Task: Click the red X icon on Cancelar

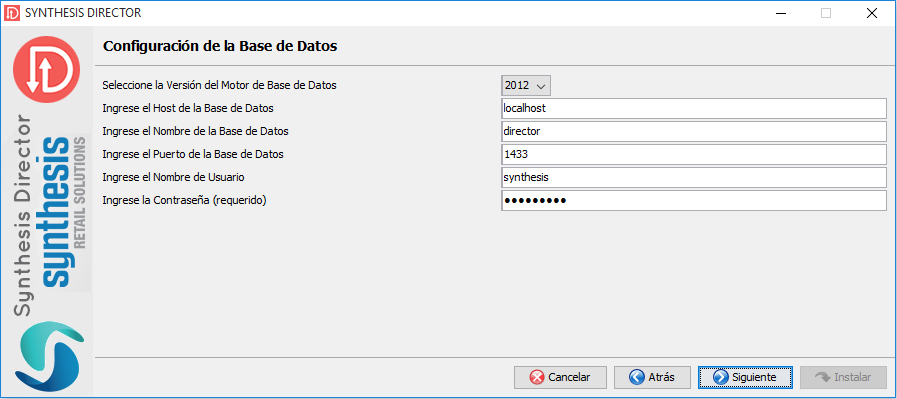Action: pyautogui.click(x=537, y=377)
